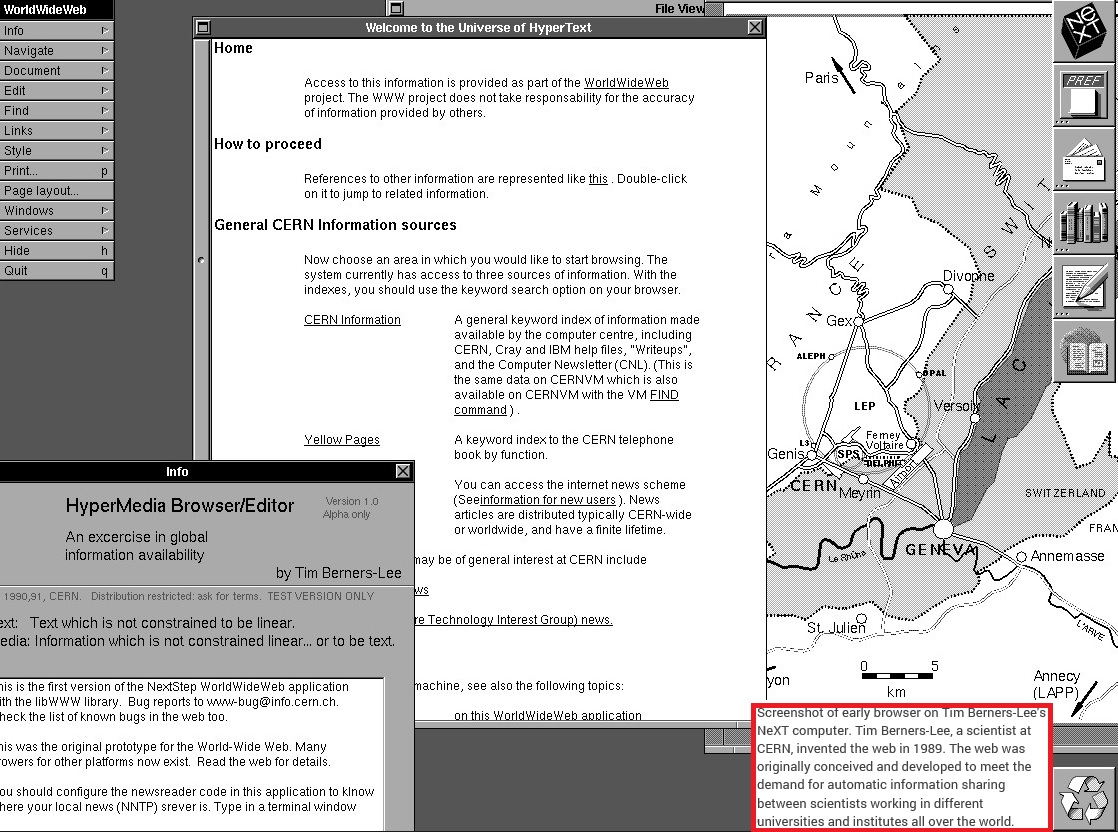The image size is (1118, 832).
Task: Open the Links submenu
Action: point(56,130)
